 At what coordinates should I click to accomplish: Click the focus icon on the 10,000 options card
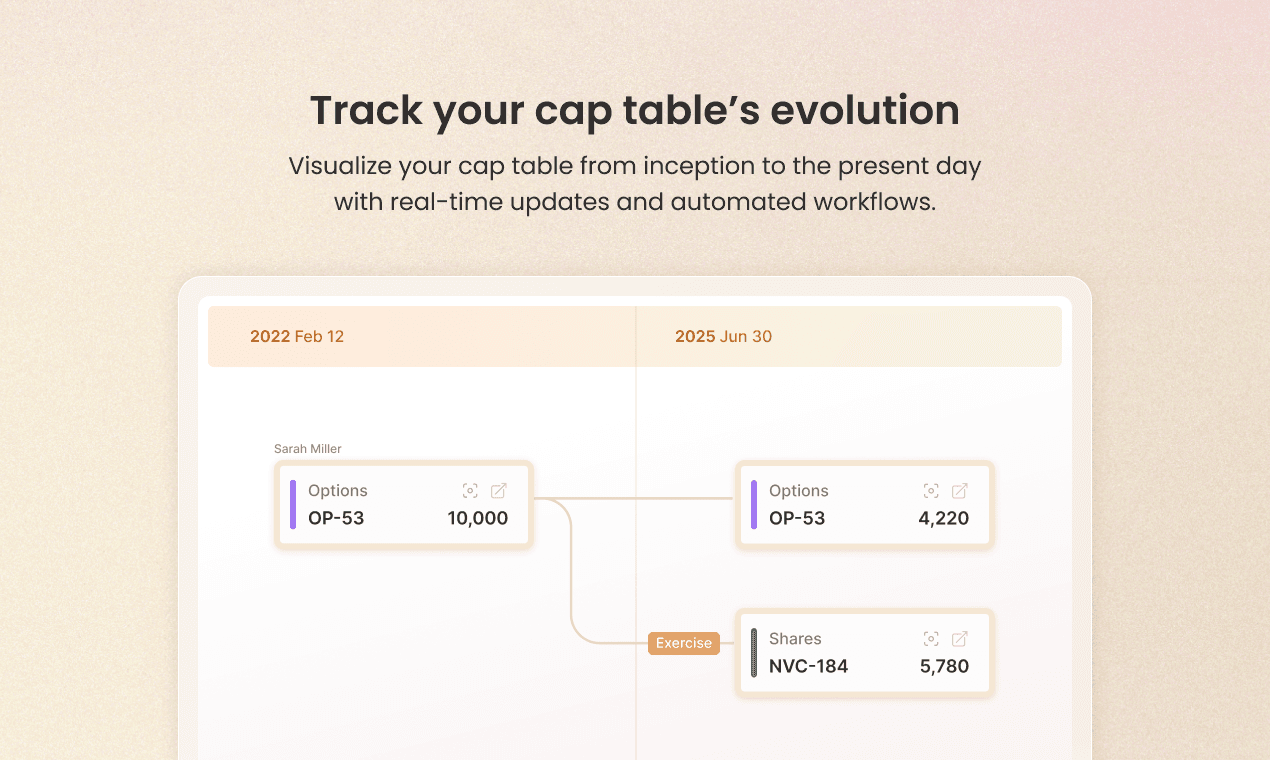point(470,491)
